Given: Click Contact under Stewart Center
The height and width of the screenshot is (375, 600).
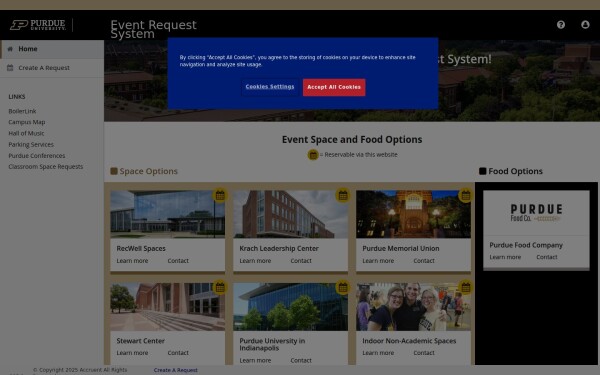Looking at the screenshot, I should pos(178,353).
